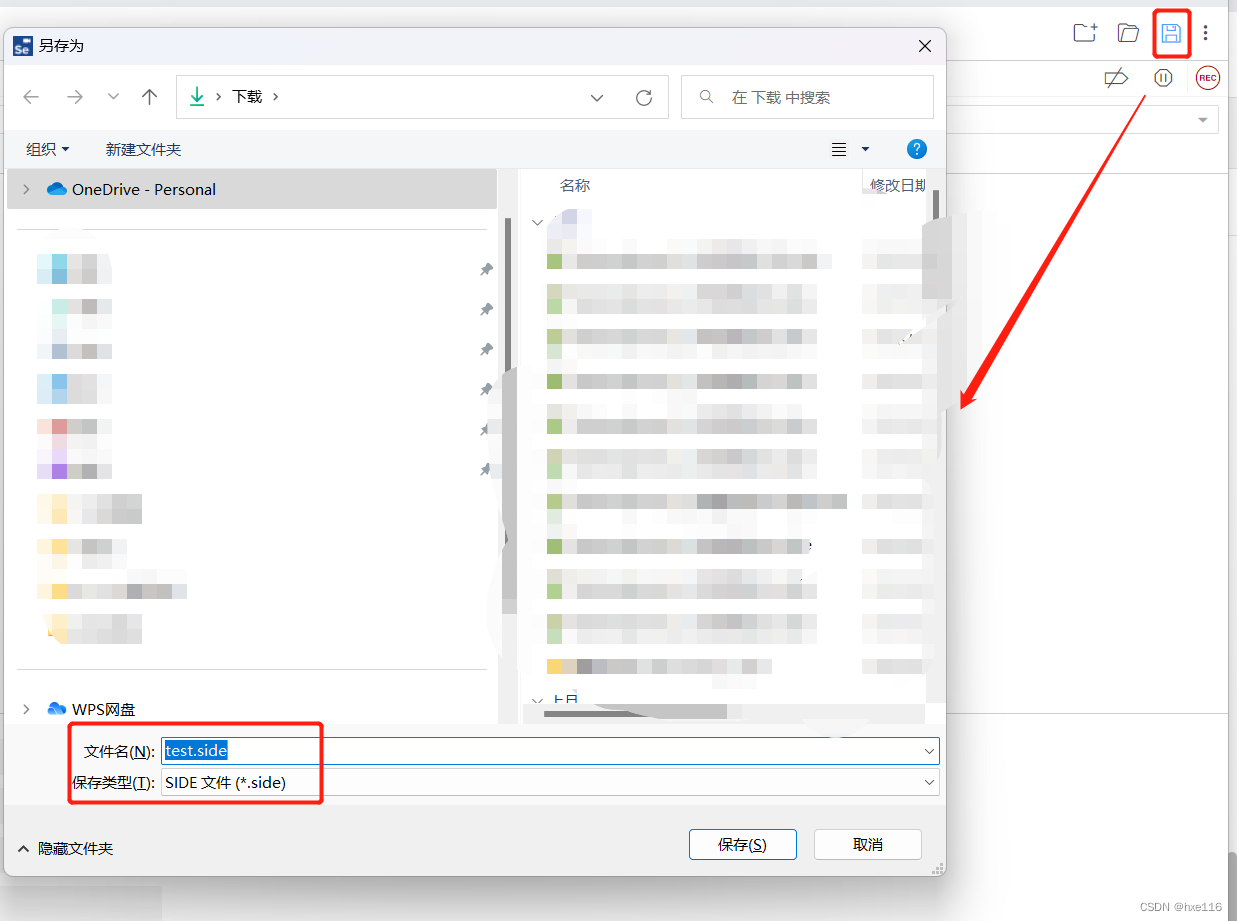
Task: Open recent locations dropdown arrow
Action: (x=113, y=97)
